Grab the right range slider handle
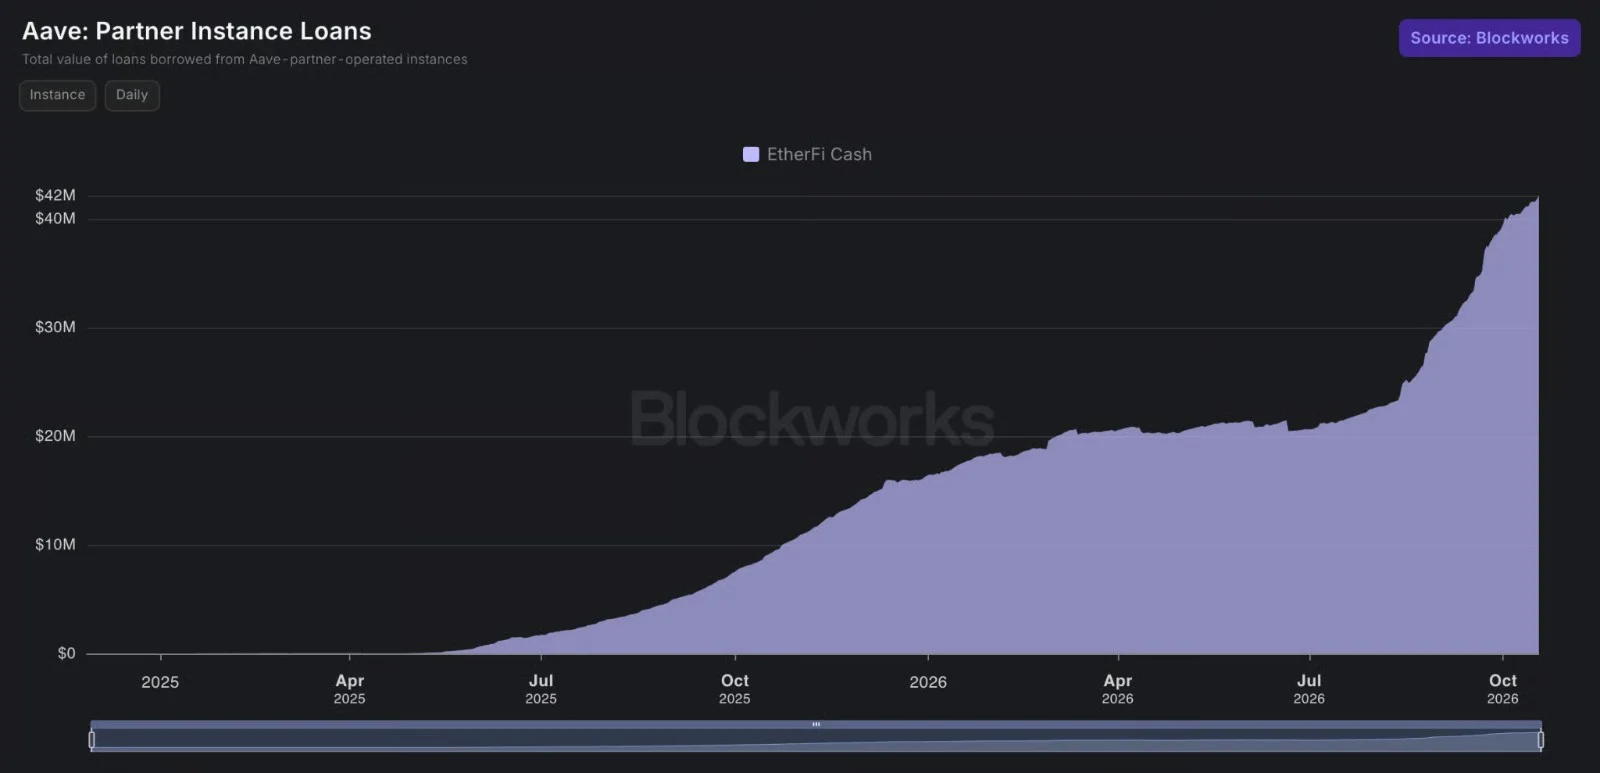This screenshot has height=773, width=1600. click(x=1540, y=740)
